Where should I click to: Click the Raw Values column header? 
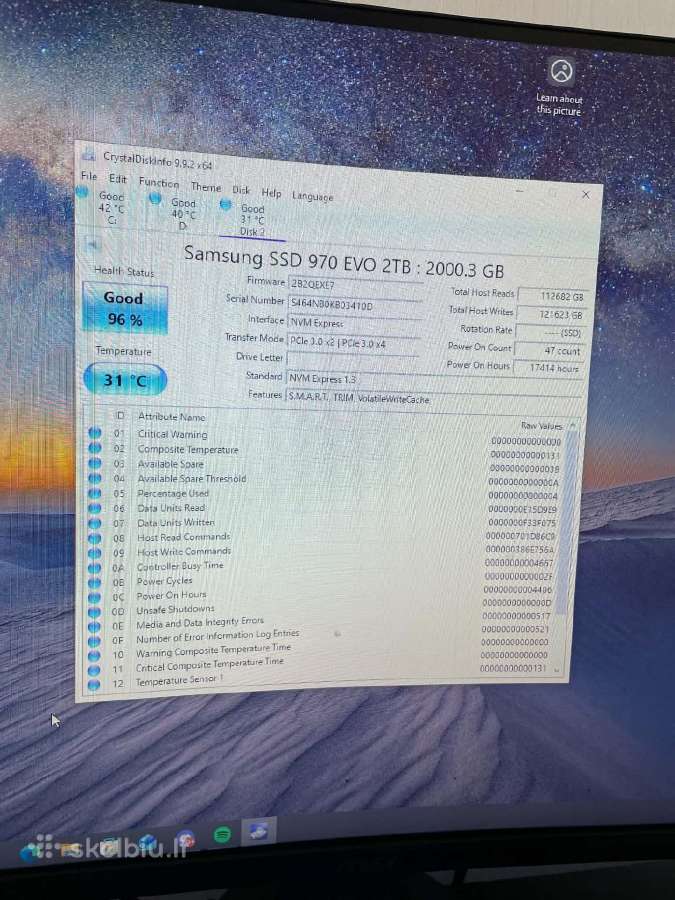(542, 425)
